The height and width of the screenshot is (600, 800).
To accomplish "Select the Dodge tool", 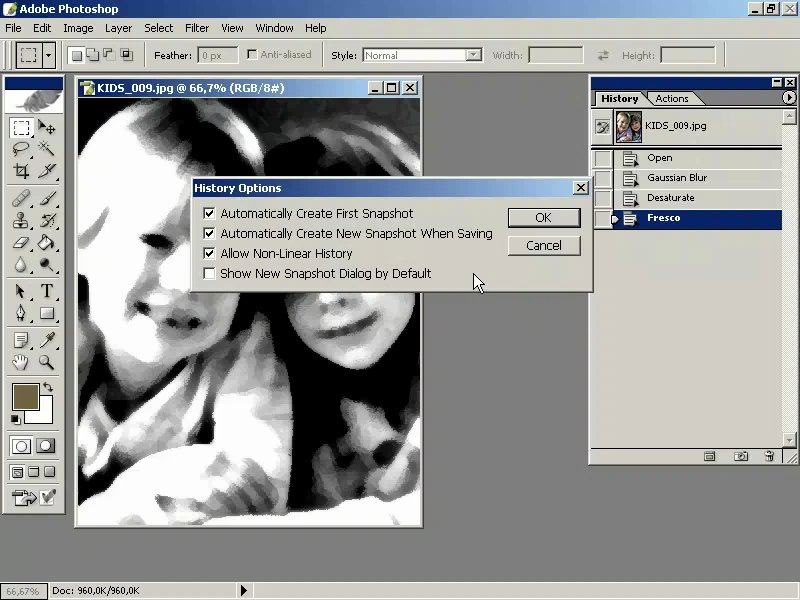I will tap(46, 264).
